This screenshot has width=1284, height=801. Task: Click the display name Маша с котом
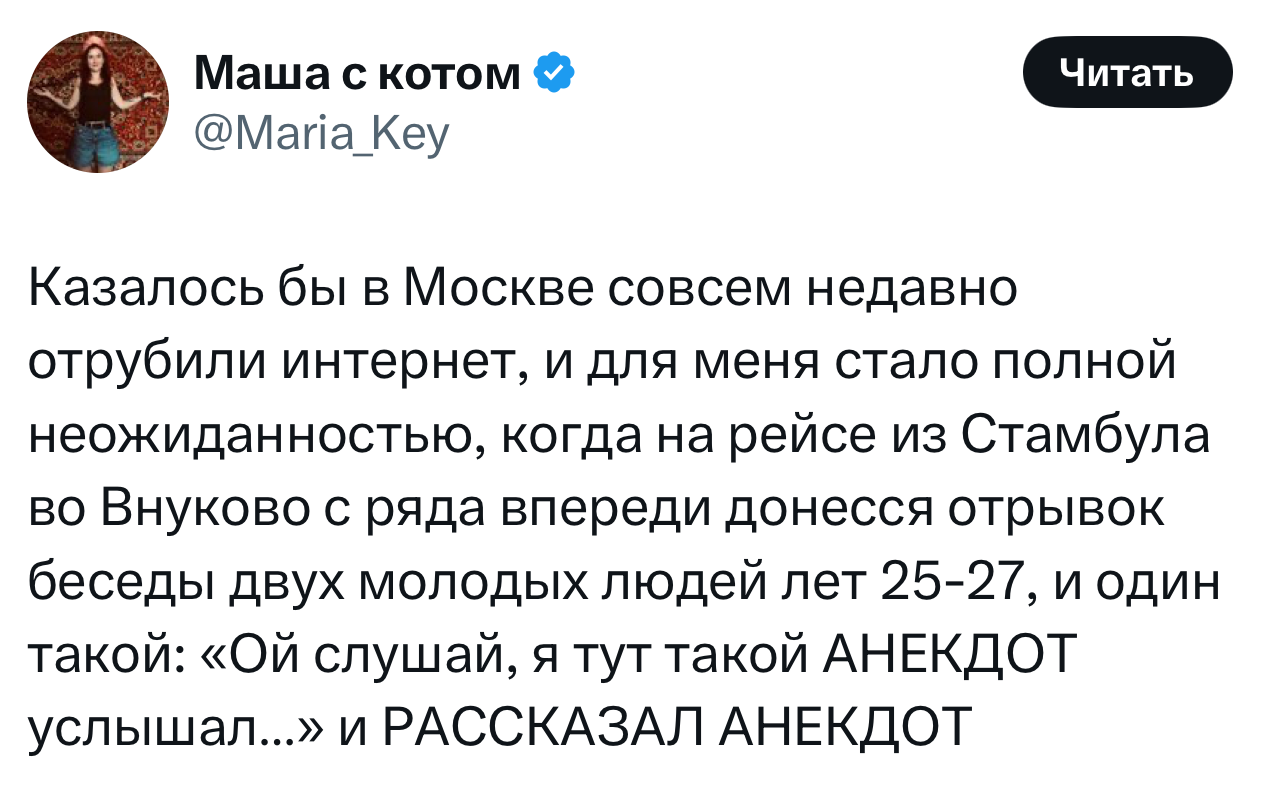coord(357,73)
